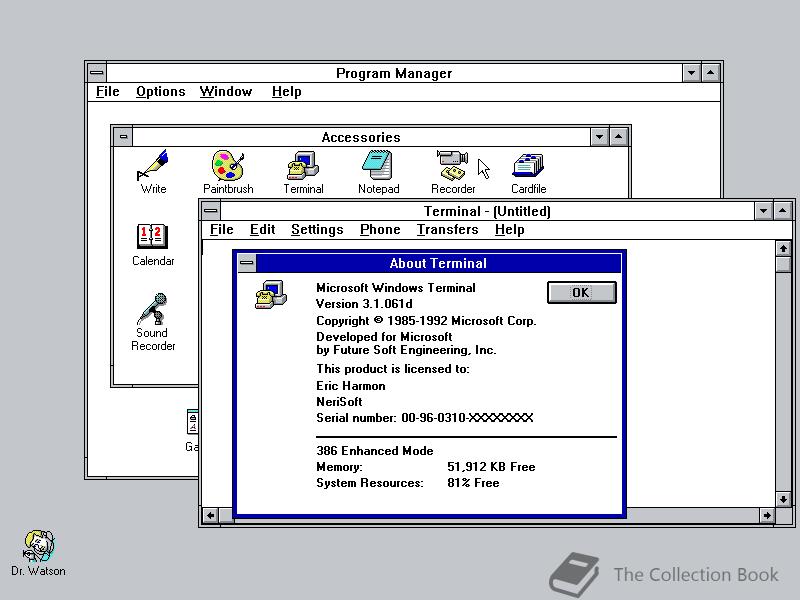
Task: Click the Terminal icon in About dialog
Action: tap(270, 294)
